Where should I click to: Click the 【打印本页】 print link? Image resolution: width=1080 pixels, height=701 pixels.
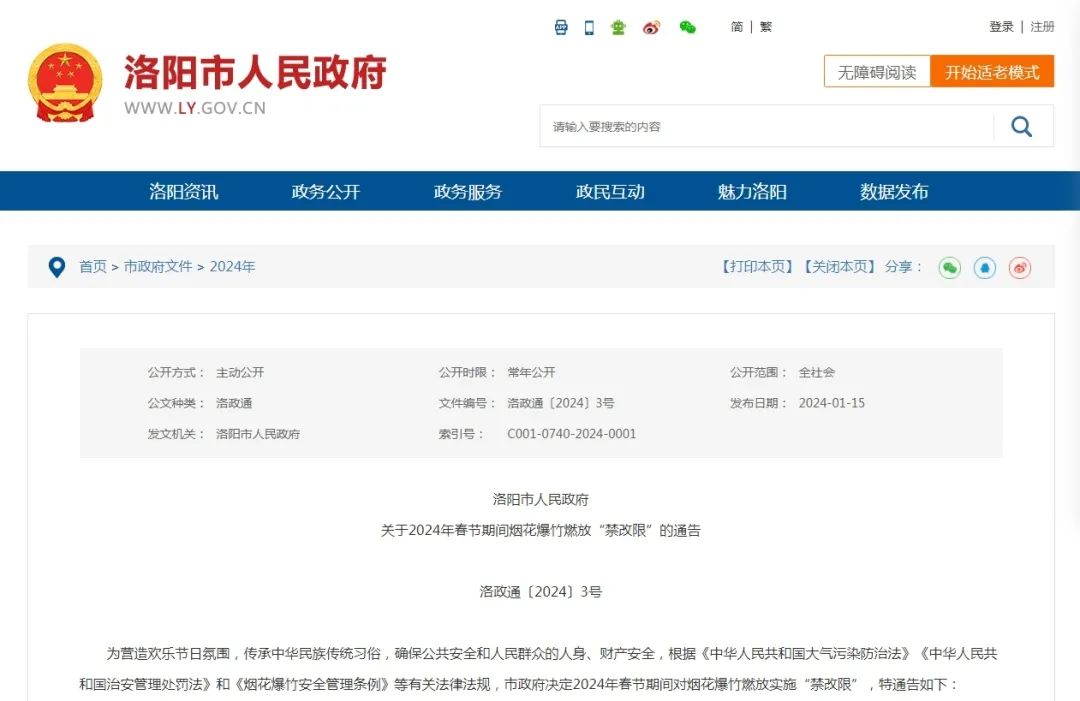(757, 267)
